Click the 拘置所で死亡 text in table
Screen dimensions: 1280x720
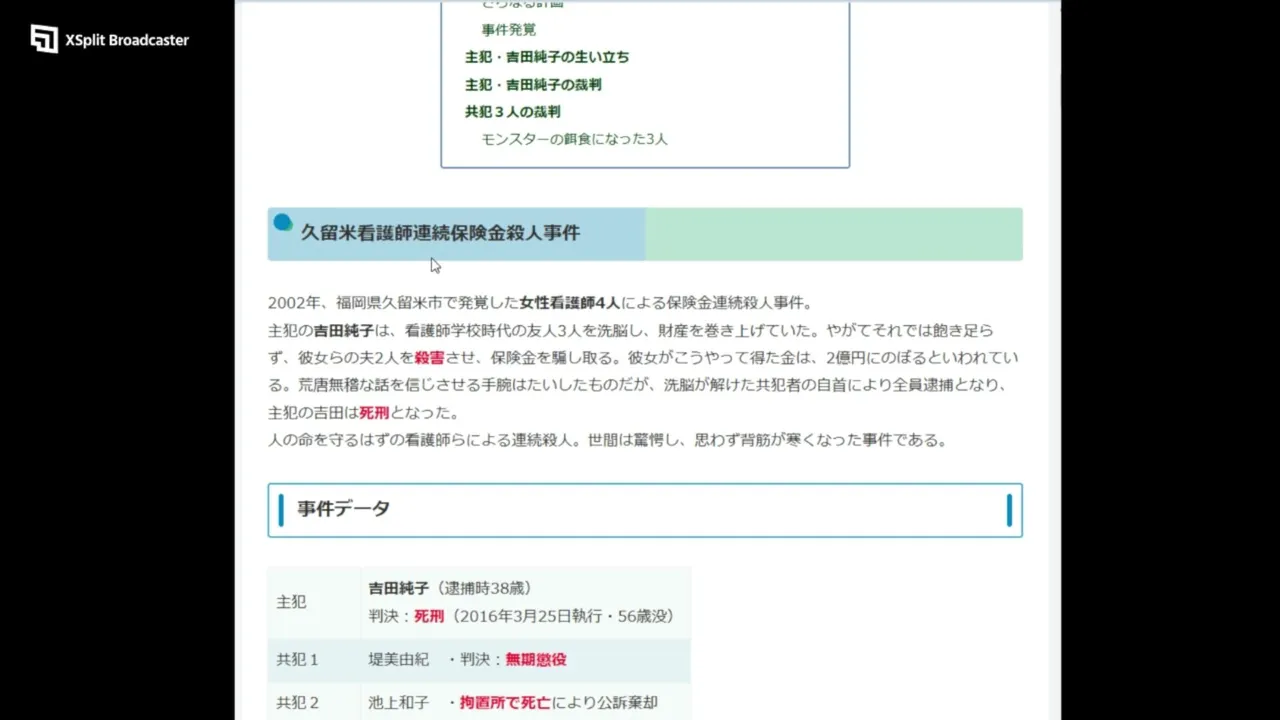point(505,703)
